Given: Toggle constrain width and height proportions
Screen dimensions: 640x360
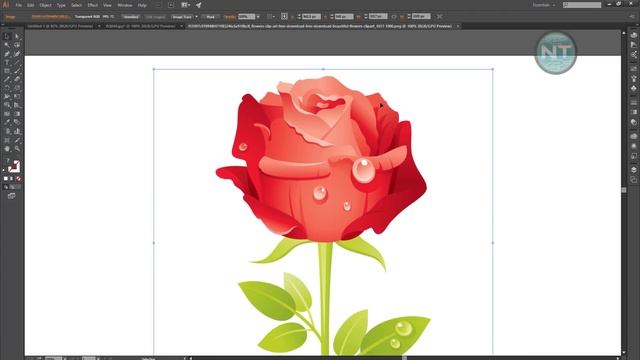Looking at the screenshot, I should (x=394, y=16).
